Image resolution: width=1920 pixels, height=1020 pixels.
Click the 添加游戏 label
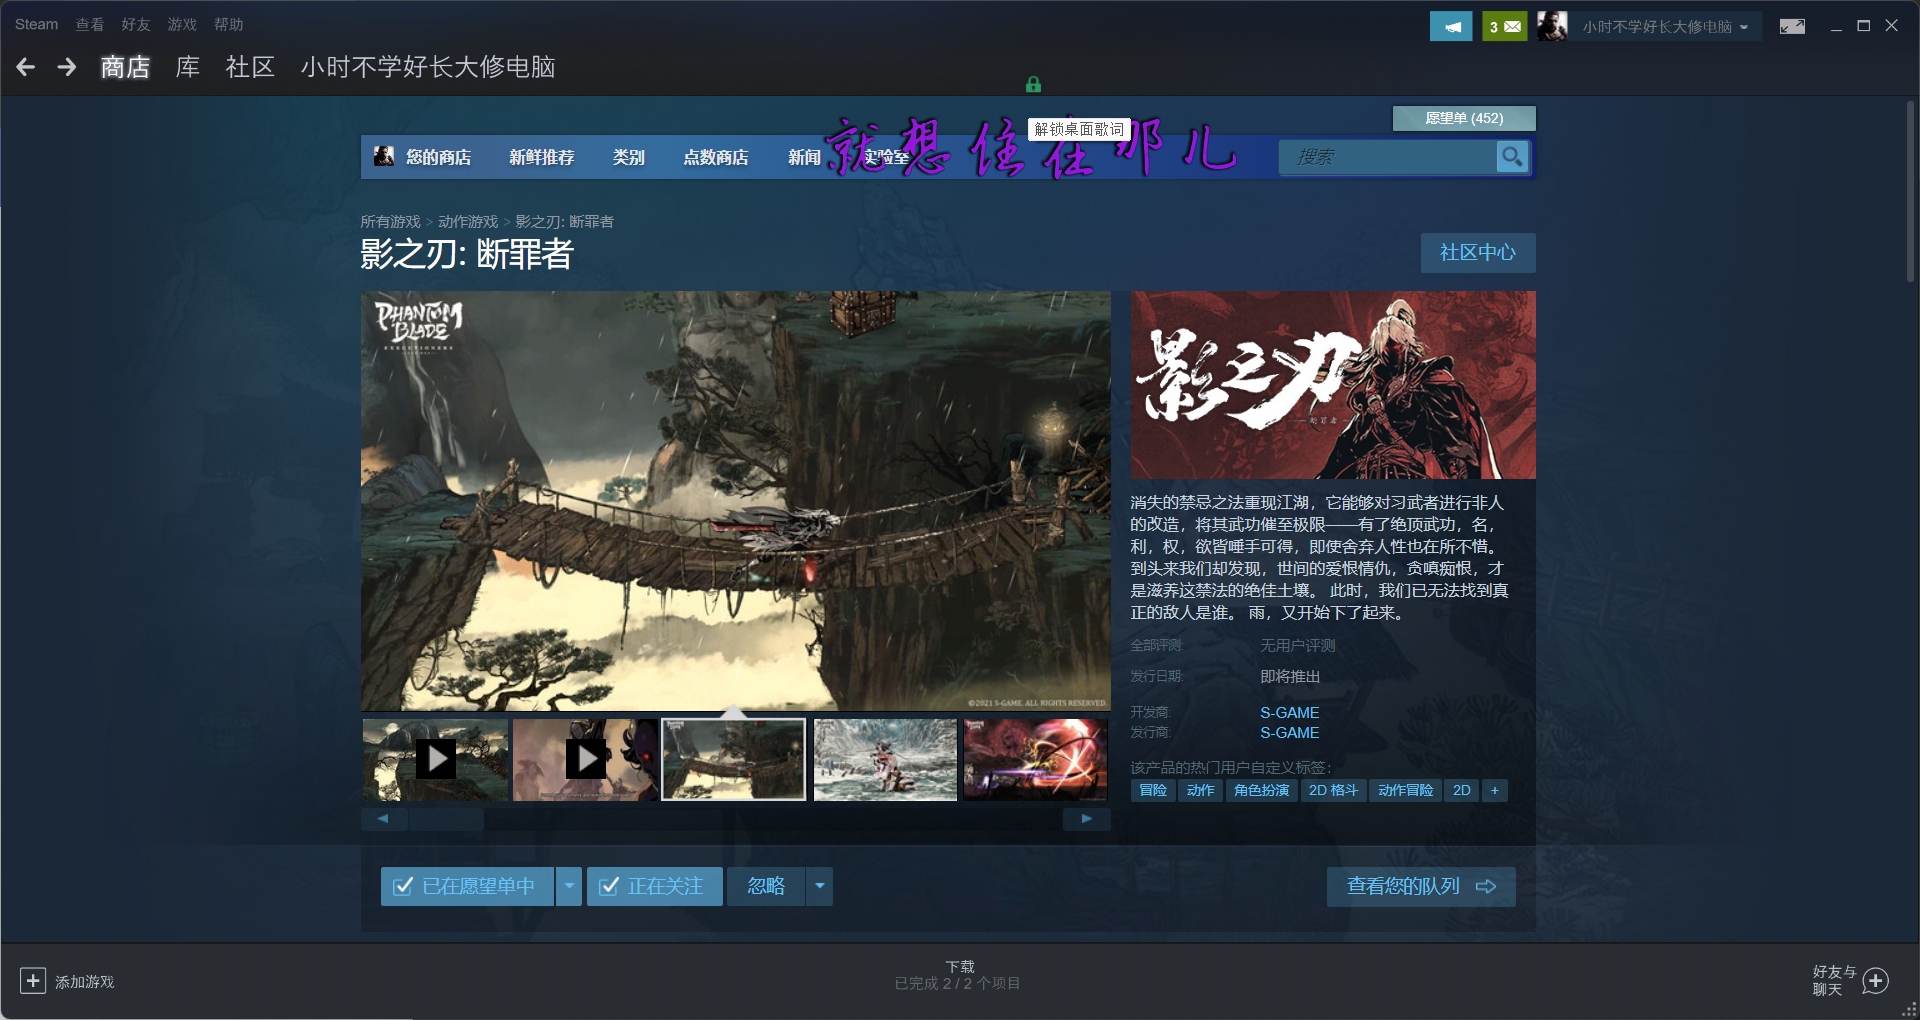[x=85, y=982]
